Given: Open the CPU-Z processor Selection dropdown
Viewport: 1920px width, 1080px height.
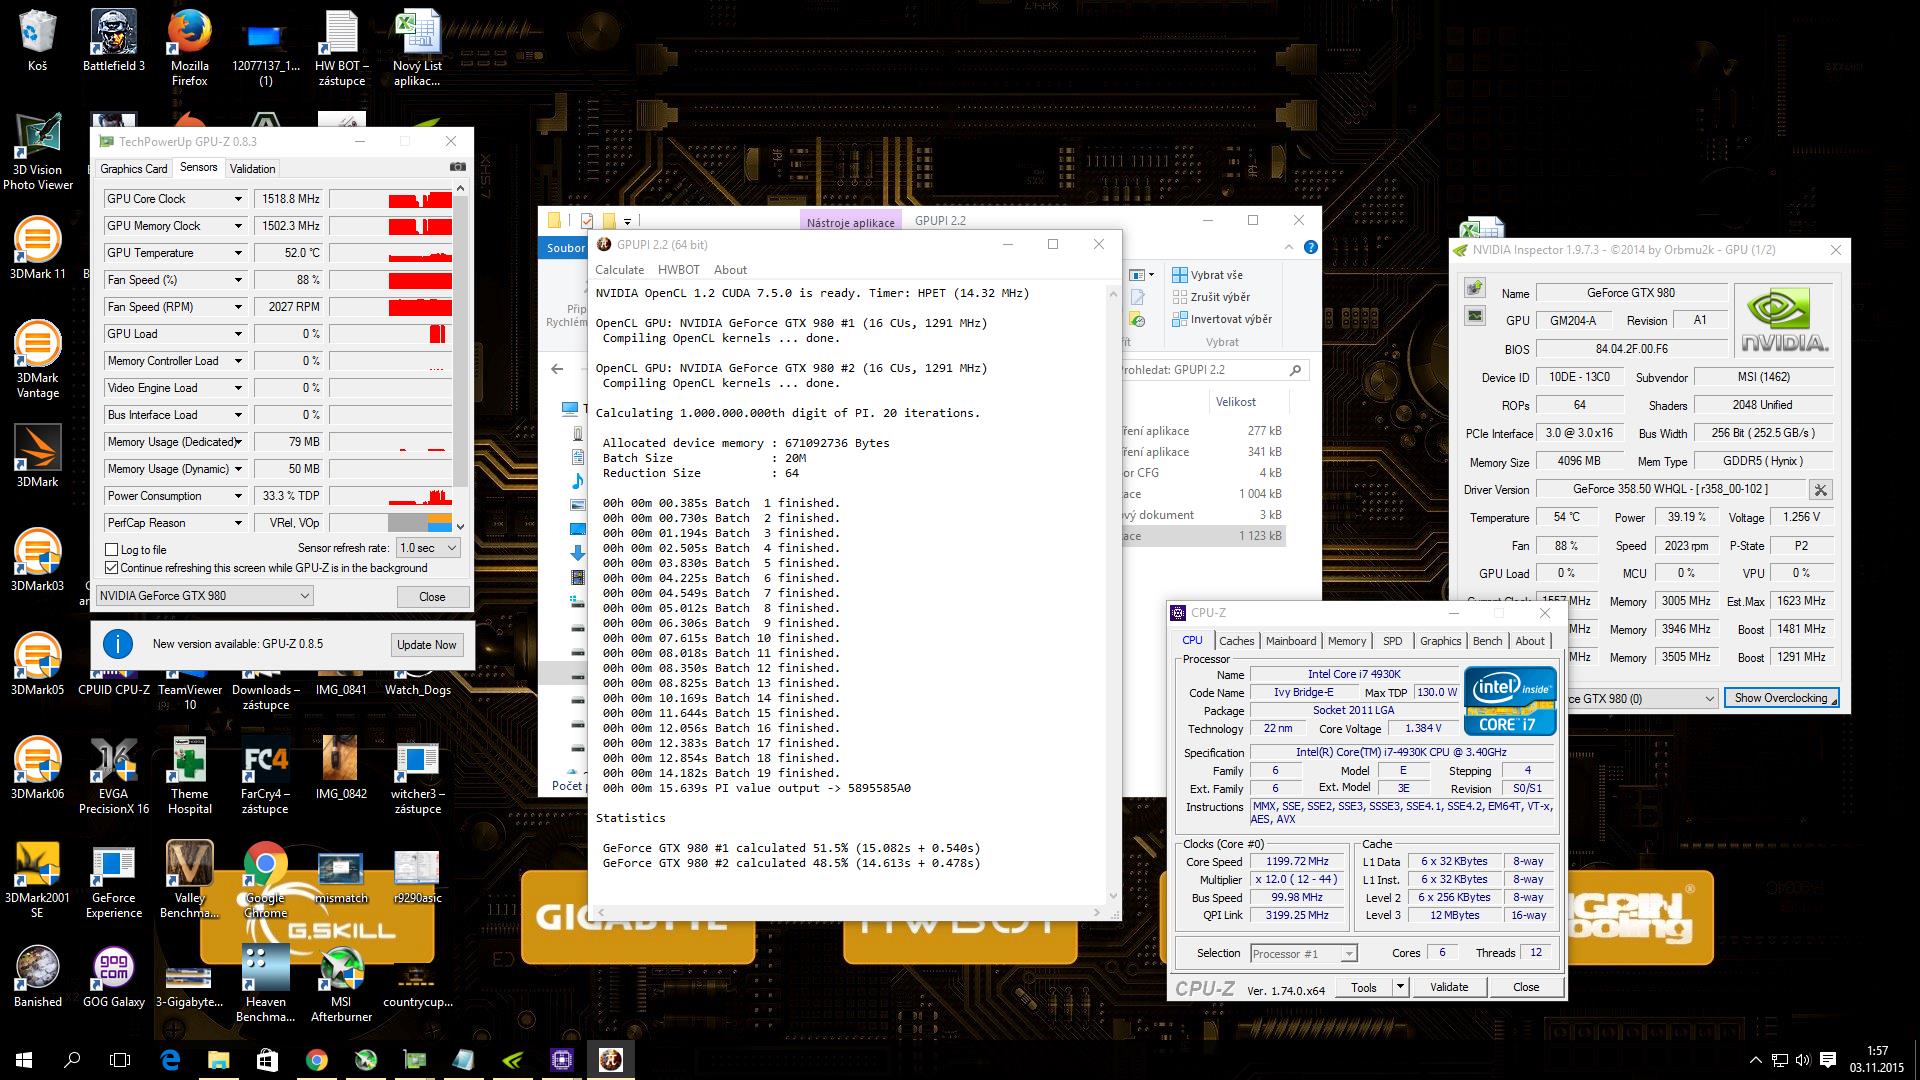Looking at the screenshot, I should (1304, 954).
